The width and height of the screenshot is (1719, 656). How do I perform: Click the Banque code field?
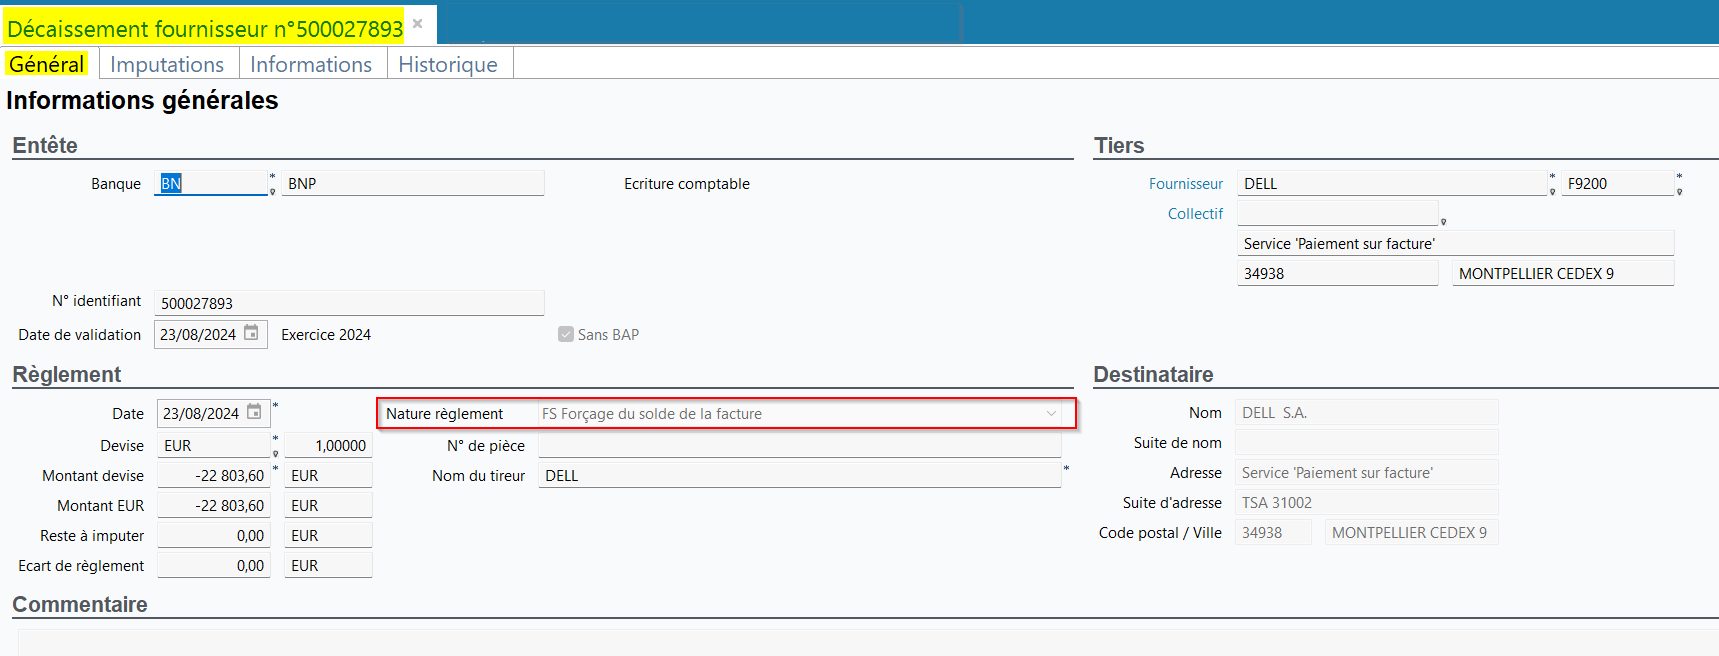pyautogui.click(x=212, y=183)
